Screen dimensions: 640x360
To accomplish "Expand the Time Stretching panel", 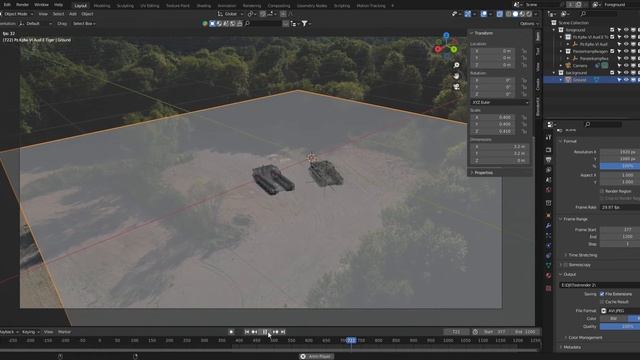I will coord(582,255).
